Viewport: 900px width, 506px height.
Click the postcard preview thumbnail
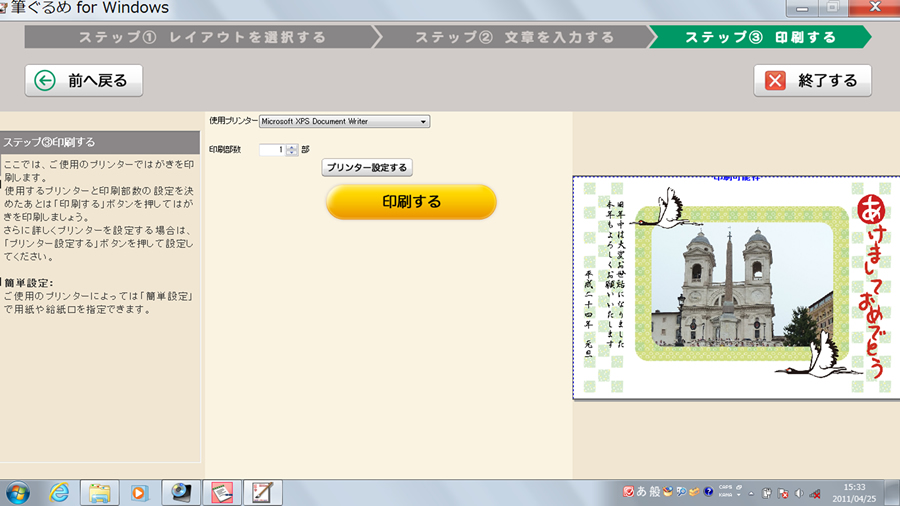coord(732,288)
